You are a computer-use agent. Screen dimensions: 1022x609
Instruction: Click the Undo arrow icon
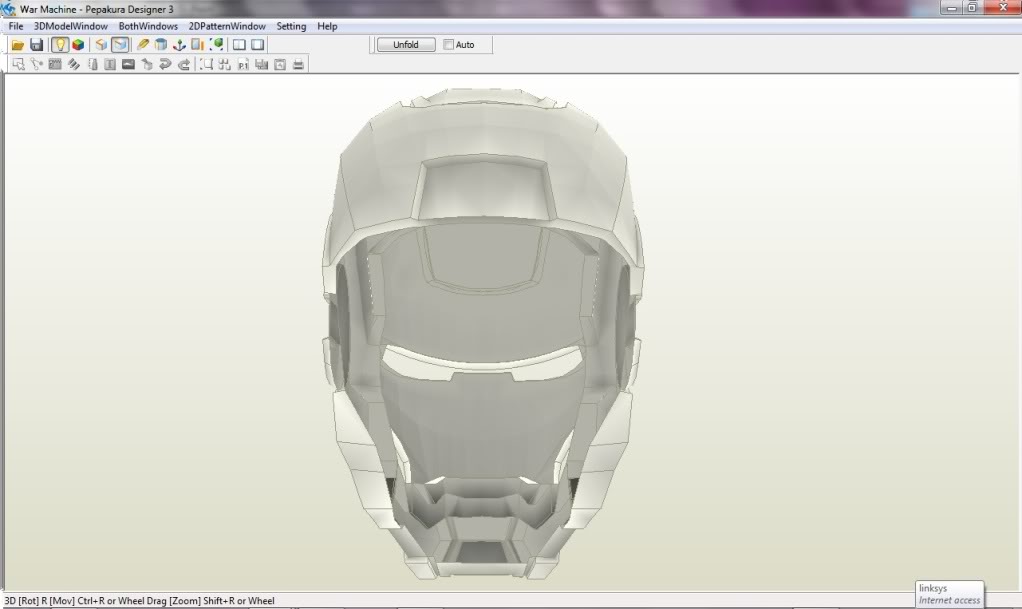[x=165, y=64]
